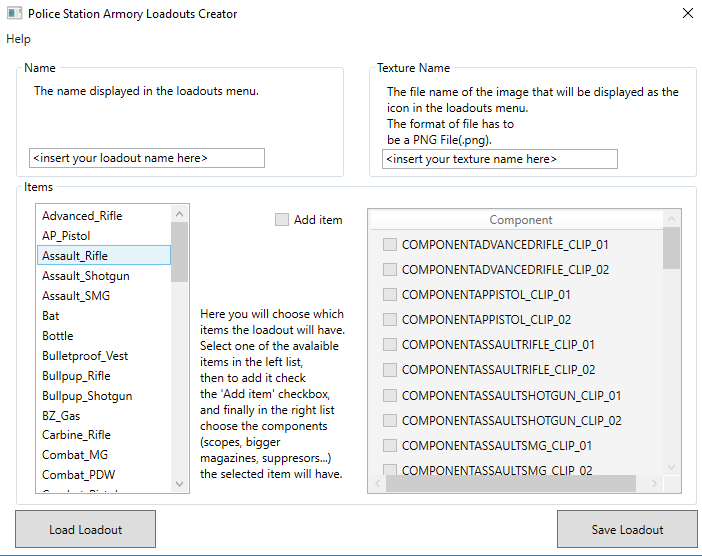702x556 pixels.
Task: Select Bulletproof_Vest in items list
Action: [85, 356]
